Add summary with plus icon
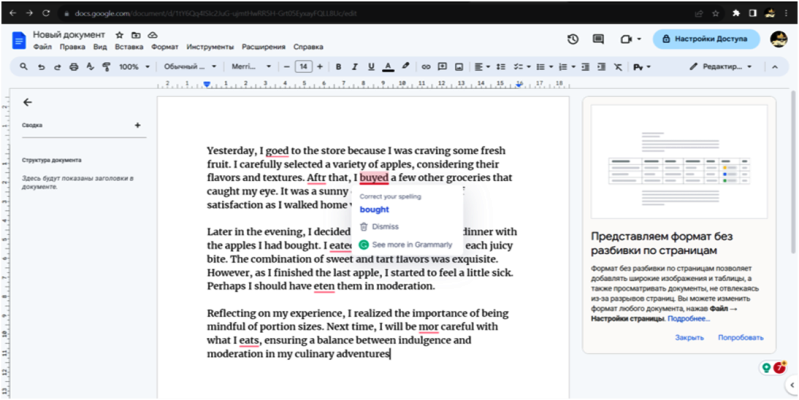 138,125
